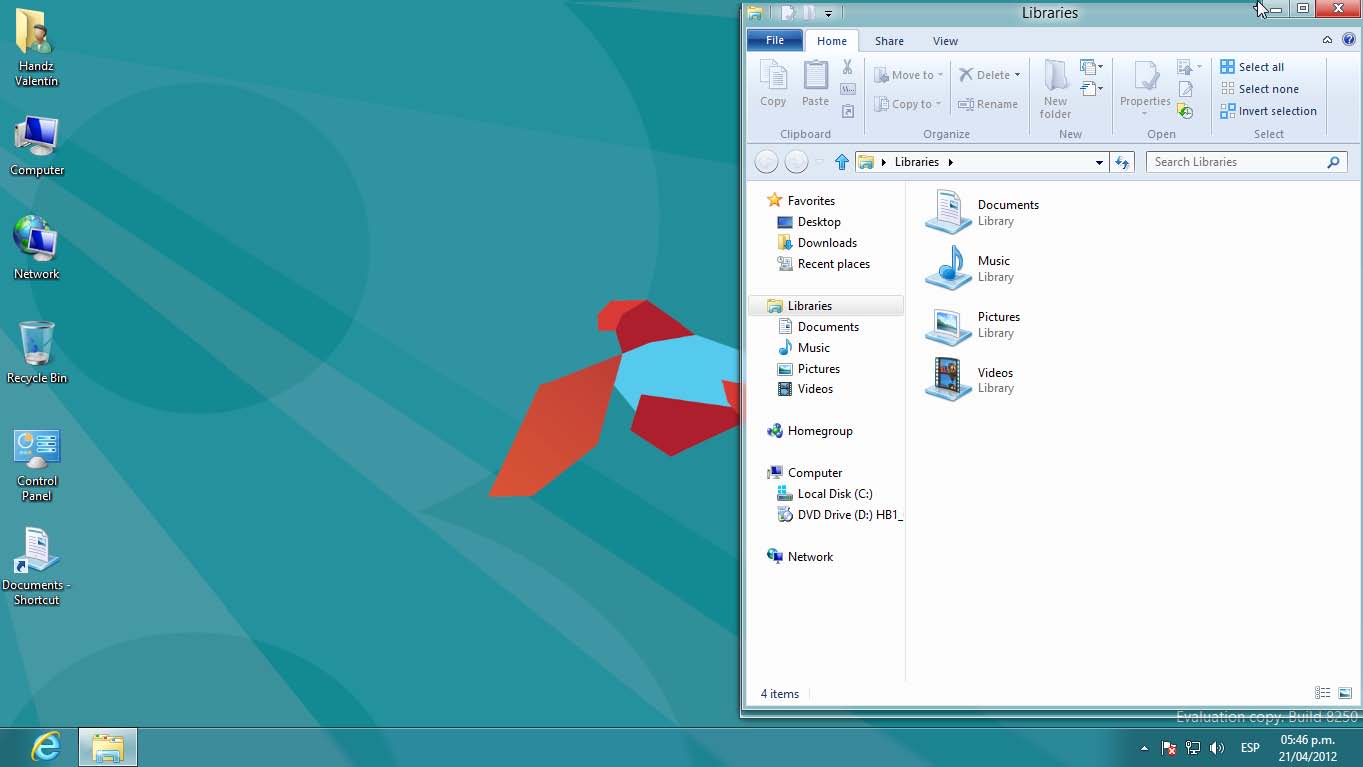Click the network tray icon
The image size is (1363, 767).
[1193, 748]
